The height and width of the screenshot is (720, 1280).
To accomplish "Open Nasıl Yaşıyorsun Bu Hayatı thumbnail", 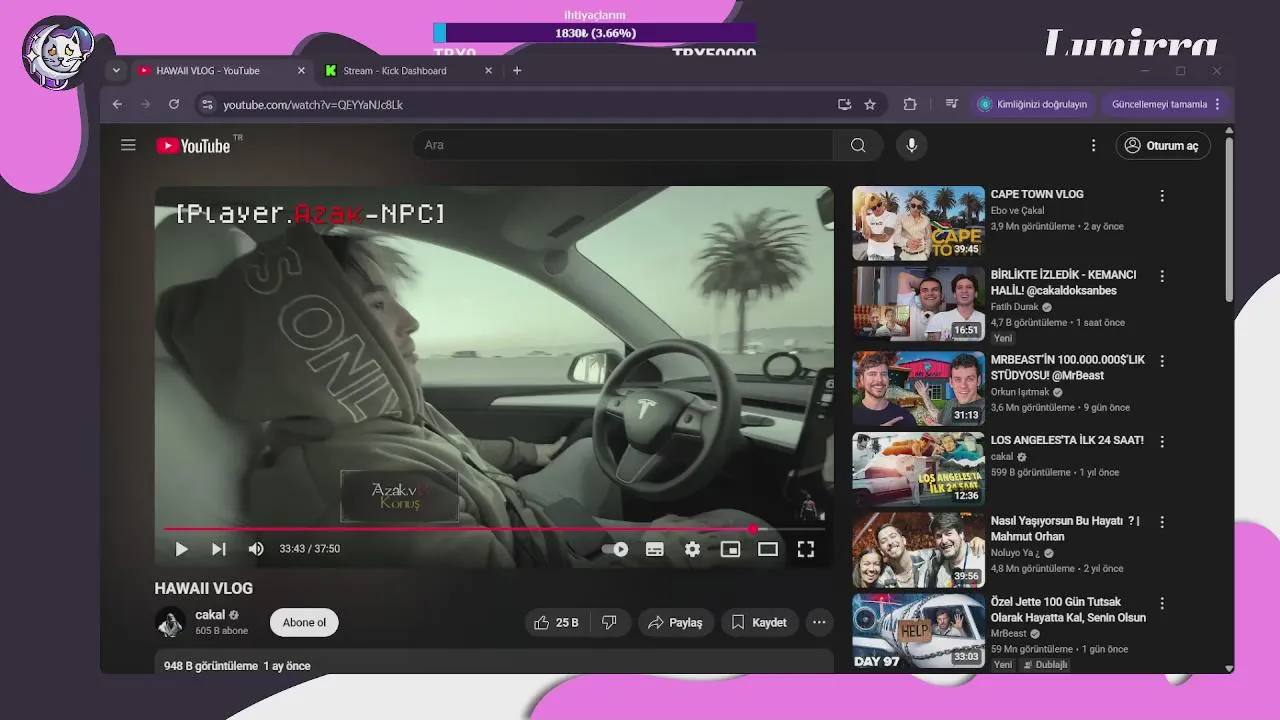I will click(x=918, y=550).
